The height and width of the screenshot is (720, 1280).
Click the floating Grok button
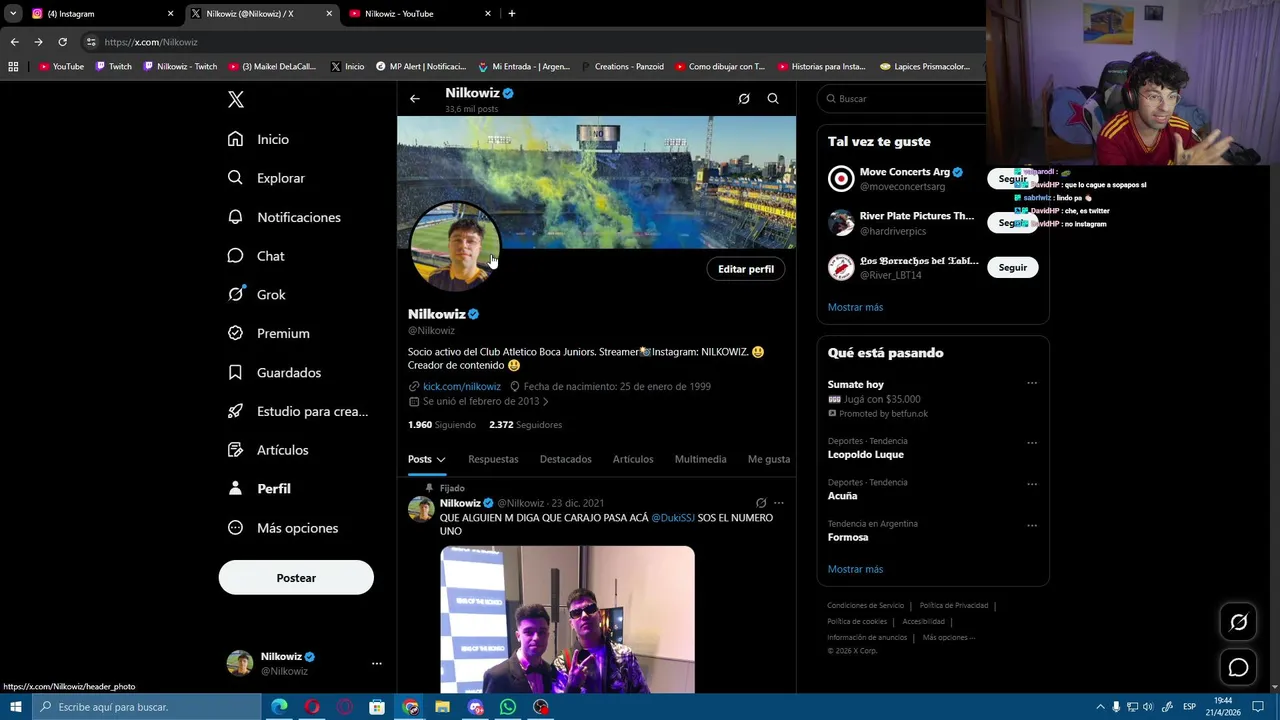pyautogui.click(x=1238, y=622)
